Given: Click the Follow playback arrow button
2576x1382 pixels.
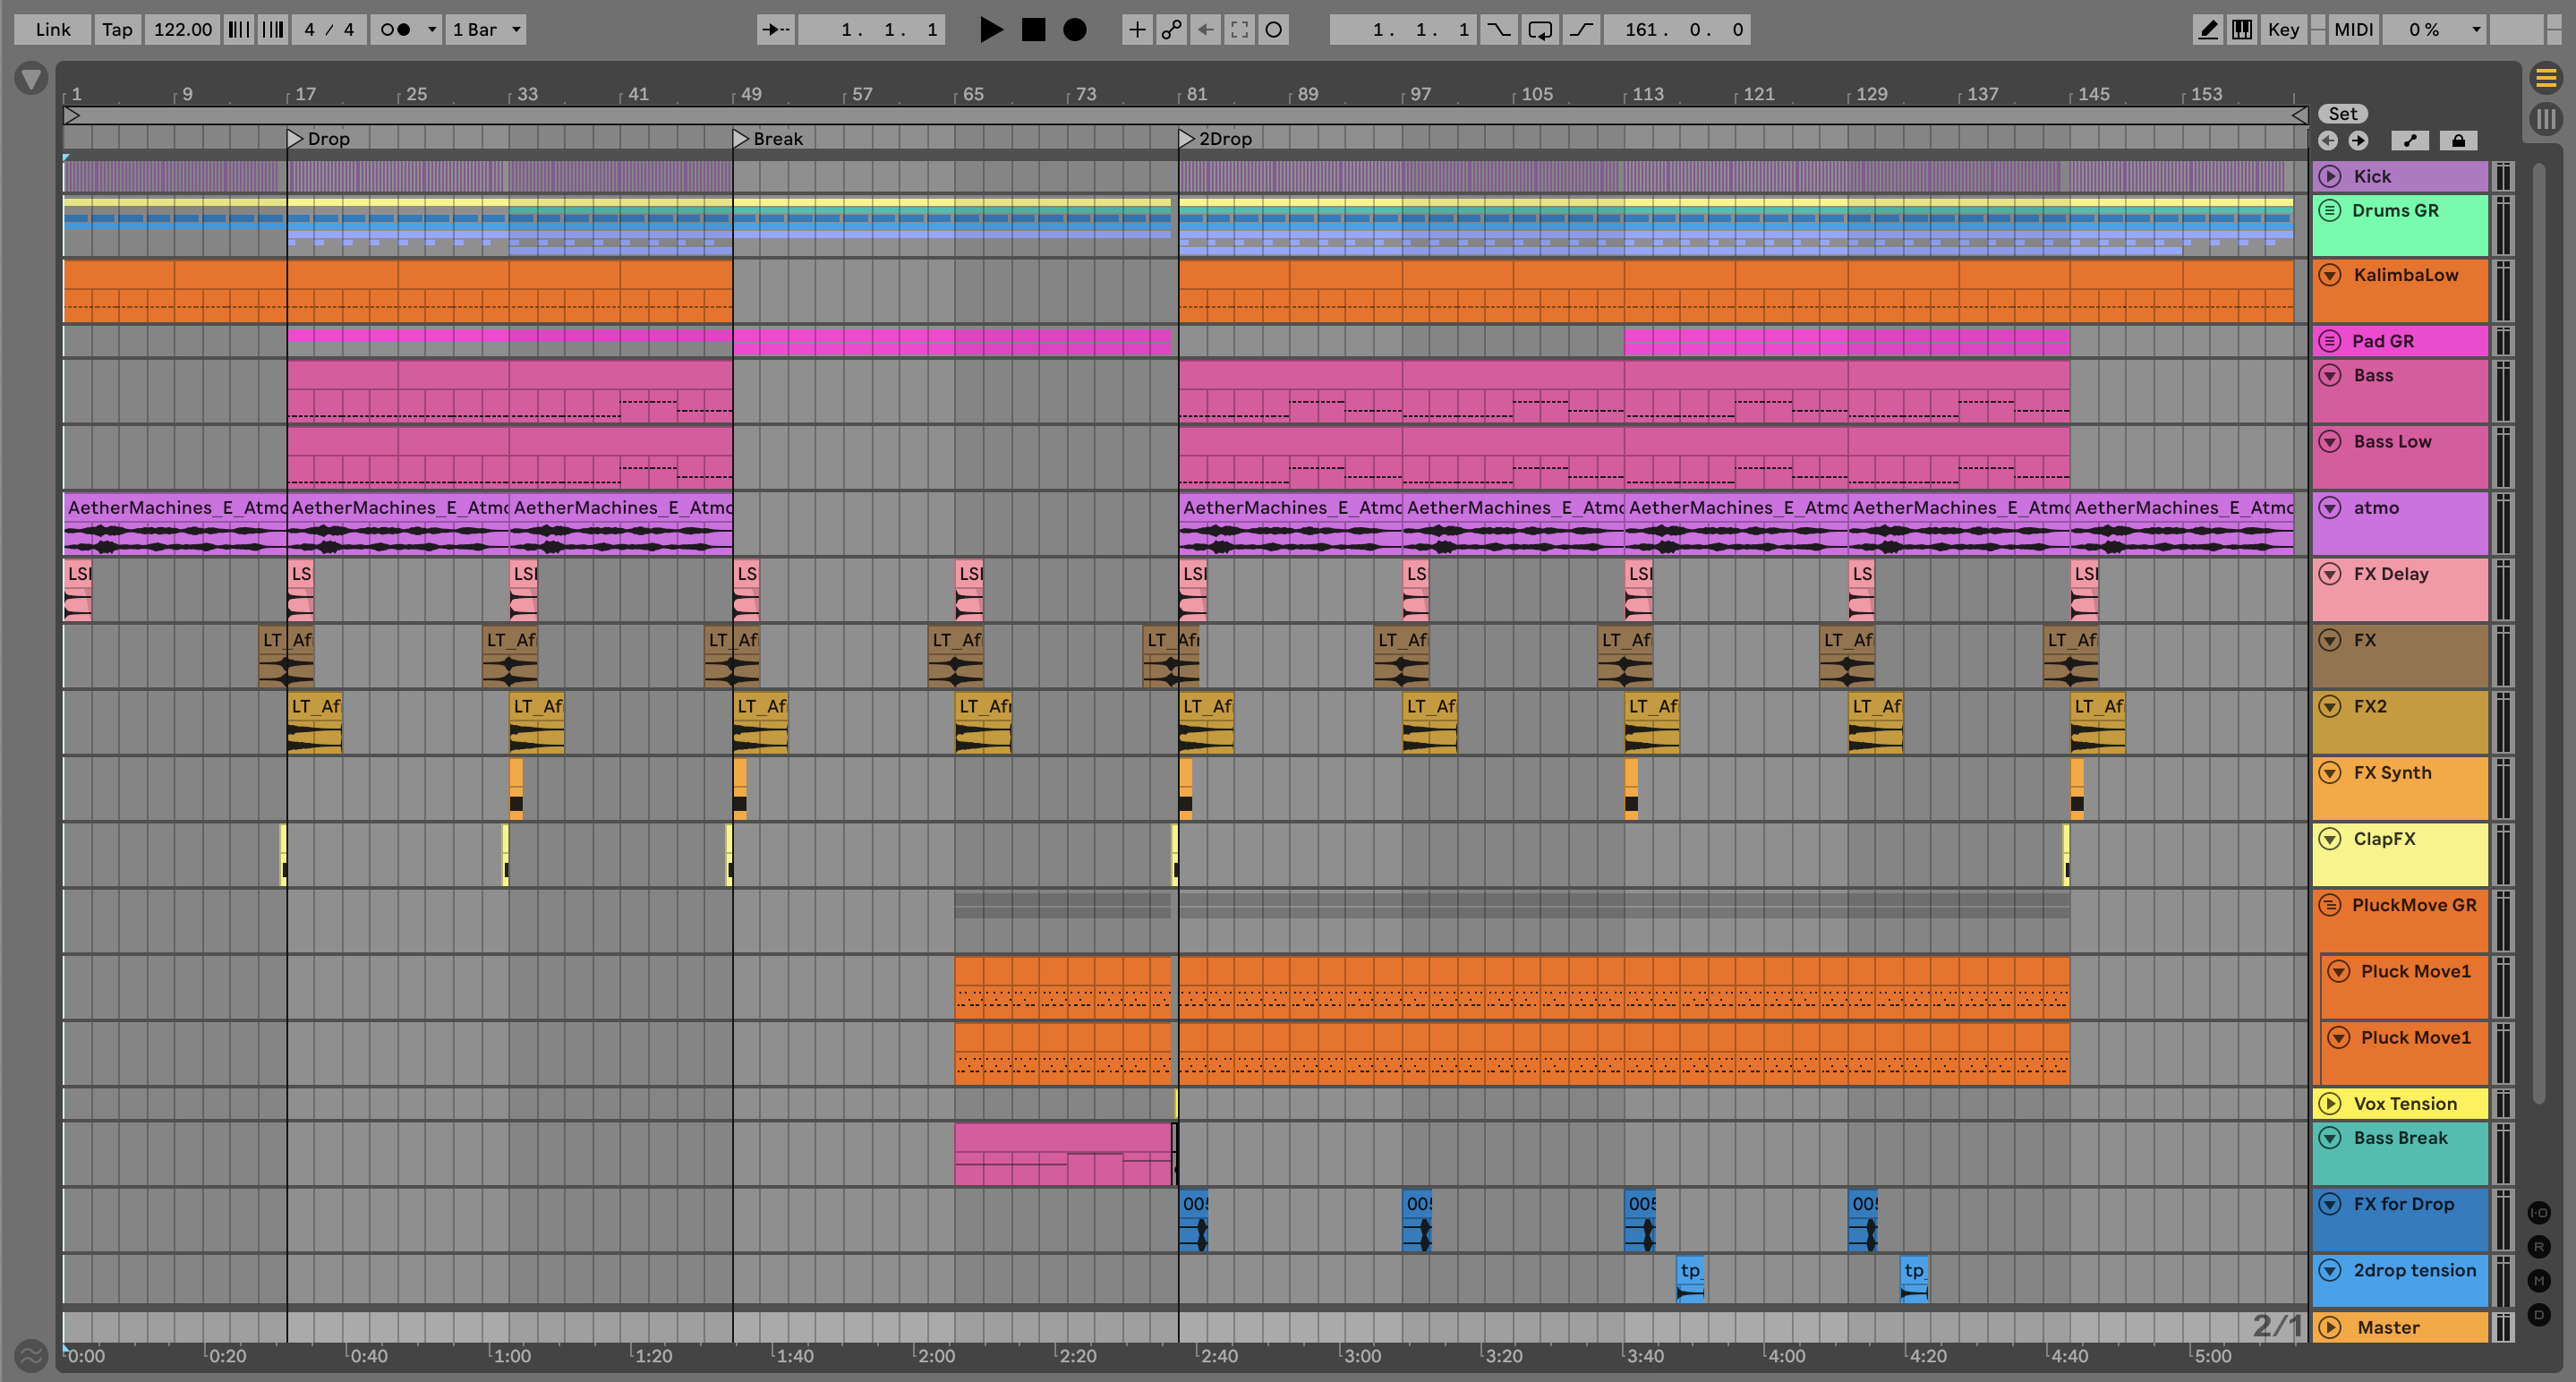Looking at the screenshot, I should 775,30.
